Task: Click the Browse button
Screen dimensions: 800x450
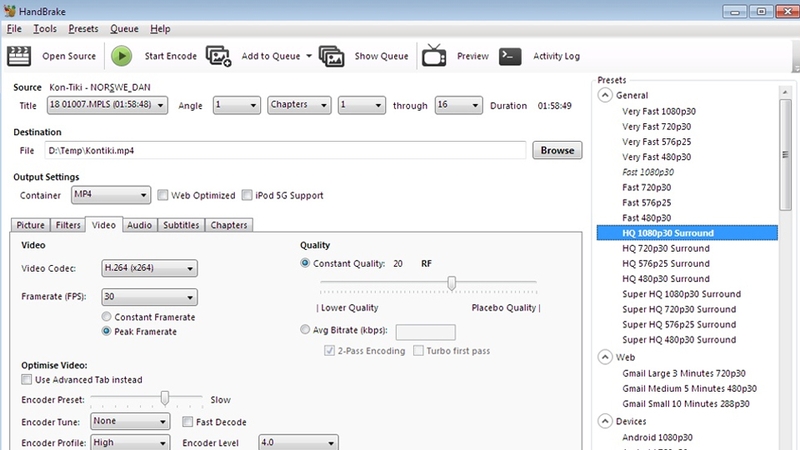Action: click(557, 151)
